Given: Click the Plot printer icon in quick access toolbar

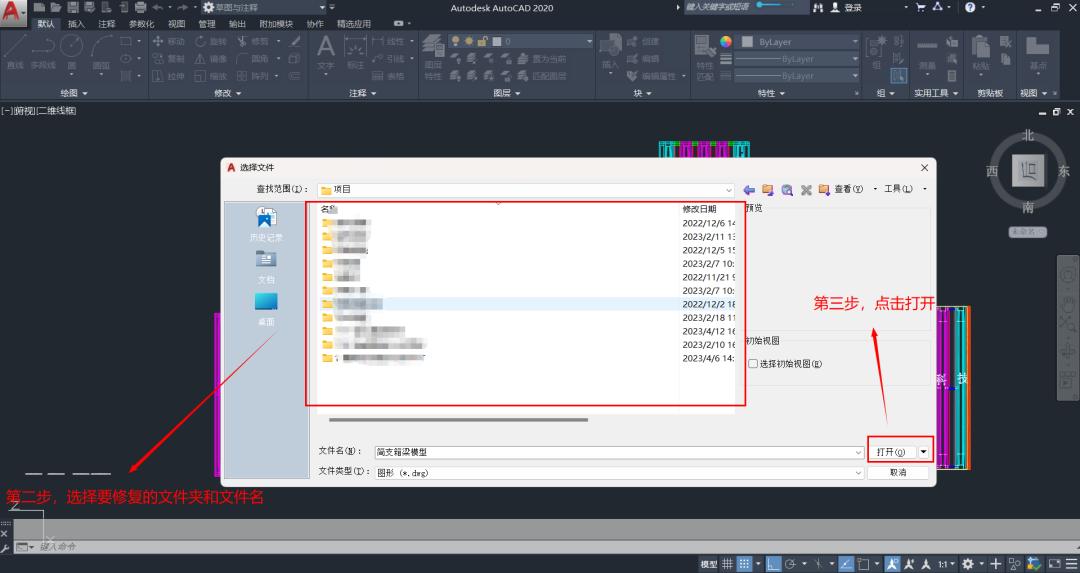Looking at the screenshot, I should coord(141,8).
